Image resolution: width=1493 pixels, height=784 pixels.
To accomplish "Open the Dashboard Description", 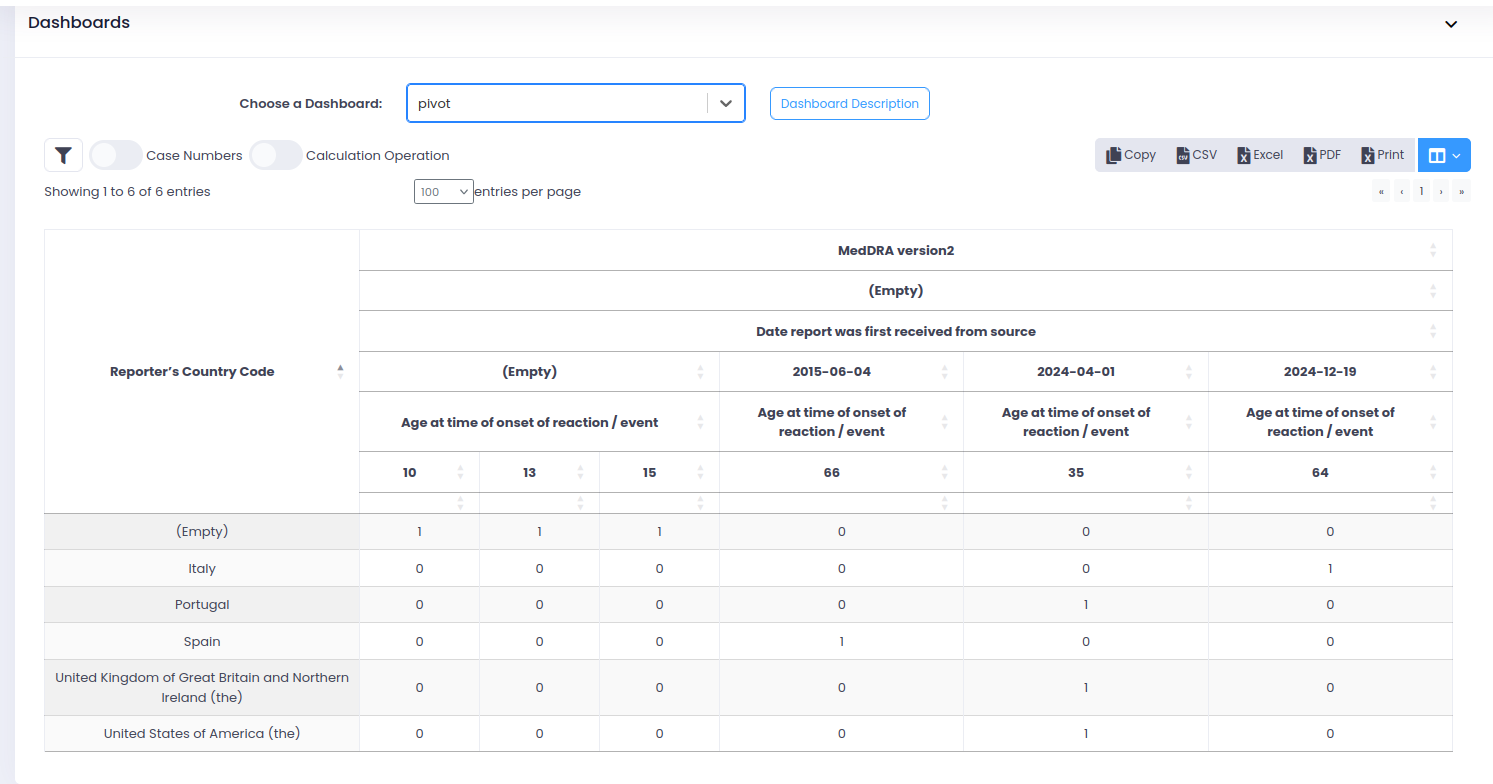I will tap(849, 103).
